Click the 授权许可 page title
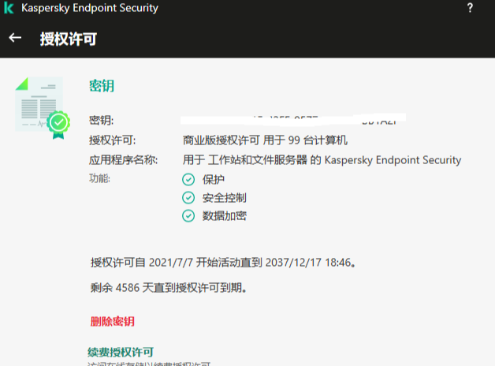Viewport: 495px width, 366px height. click(x=68, y=39)
